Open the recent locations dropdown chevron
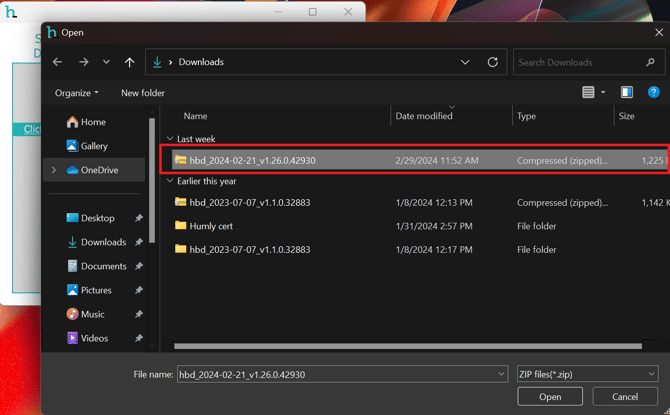Screen dimensions: 670x415 click(106, 62)
